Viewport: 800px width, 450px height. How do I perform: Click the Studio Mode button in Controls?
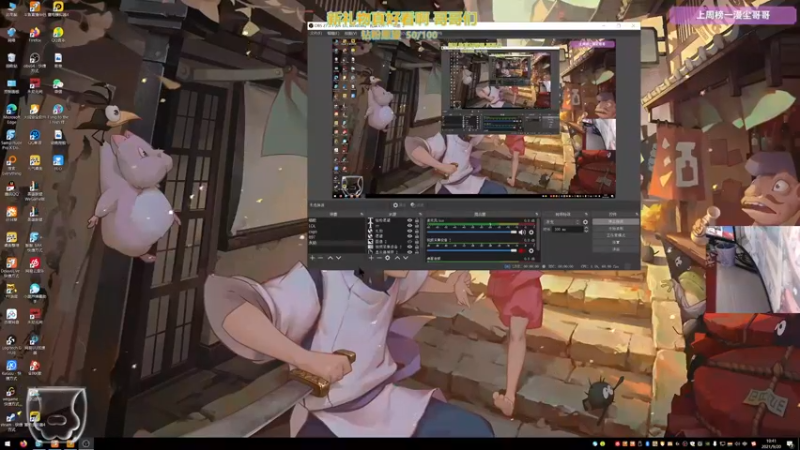coord(616,235)
